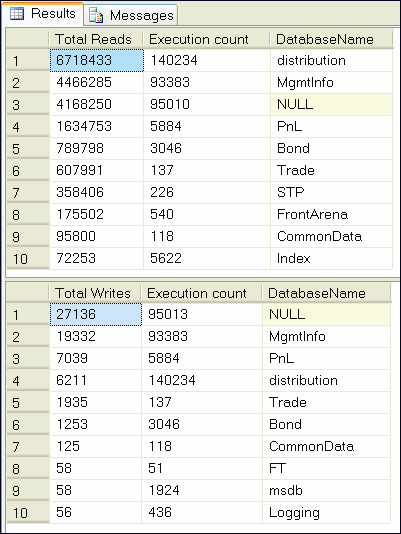Image resolution: width=401 pixels, height=534 pixels.
Task: Select the Logging database cell
Action: 326,513
